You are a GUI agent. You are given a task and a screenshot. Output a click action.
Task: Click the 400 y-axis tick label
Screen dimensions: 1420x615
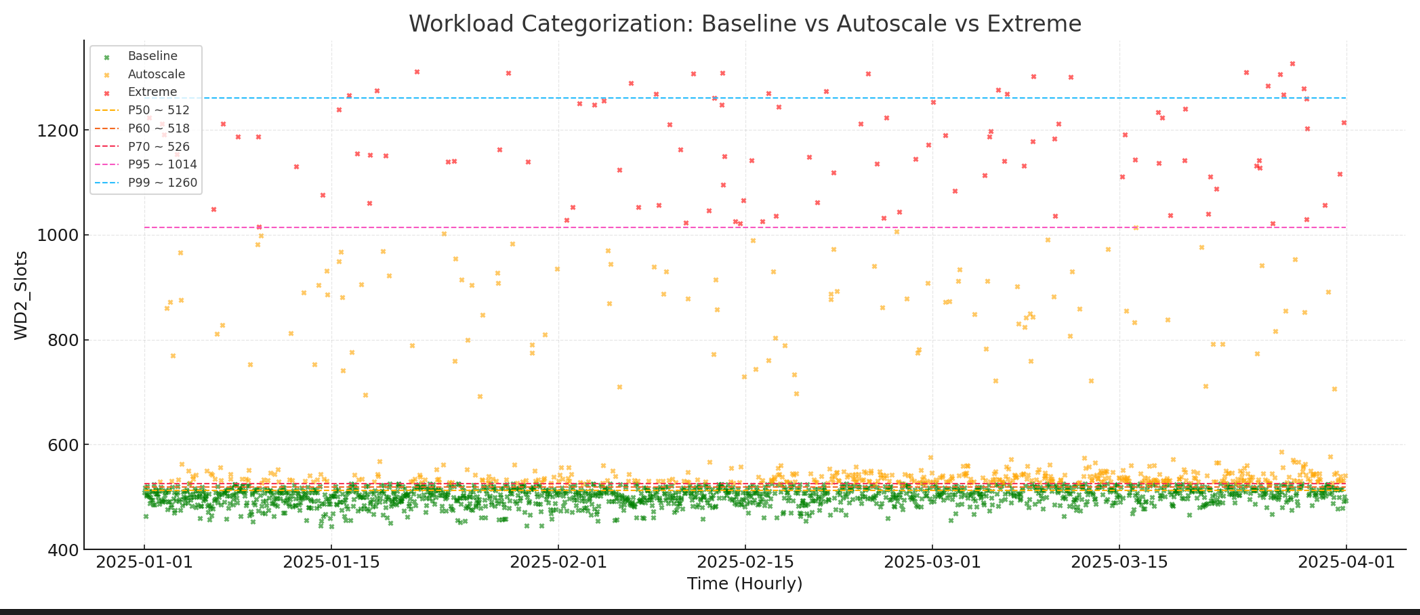62,550
